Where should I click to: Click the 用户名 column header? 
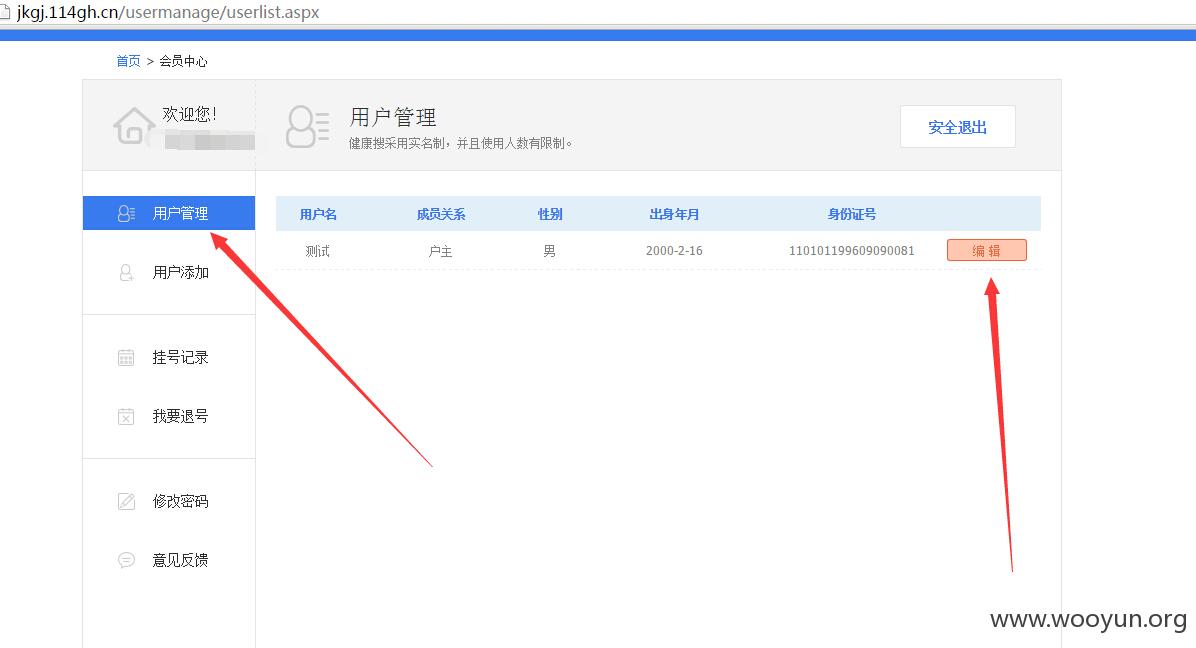coord(318,214)
